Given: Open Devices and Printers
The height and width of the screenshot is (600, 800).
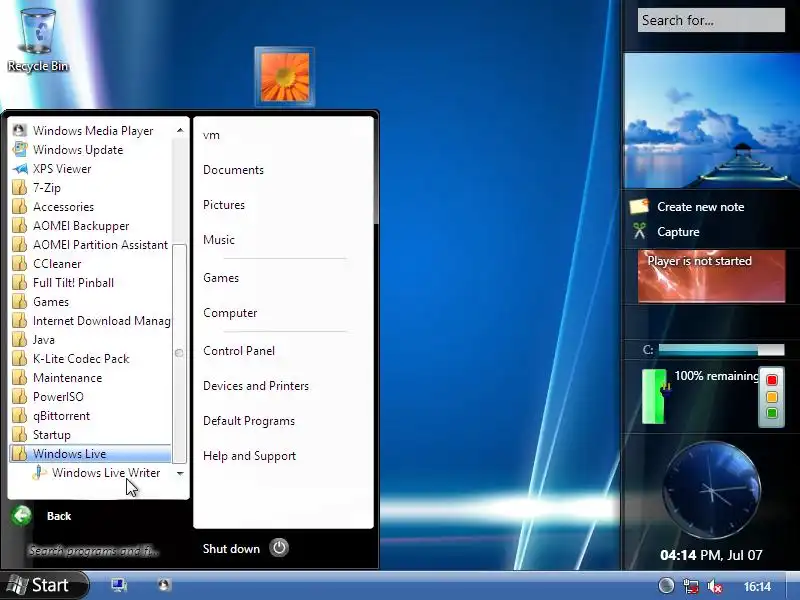Looking at the screenshot, I should tap(256, 386).
